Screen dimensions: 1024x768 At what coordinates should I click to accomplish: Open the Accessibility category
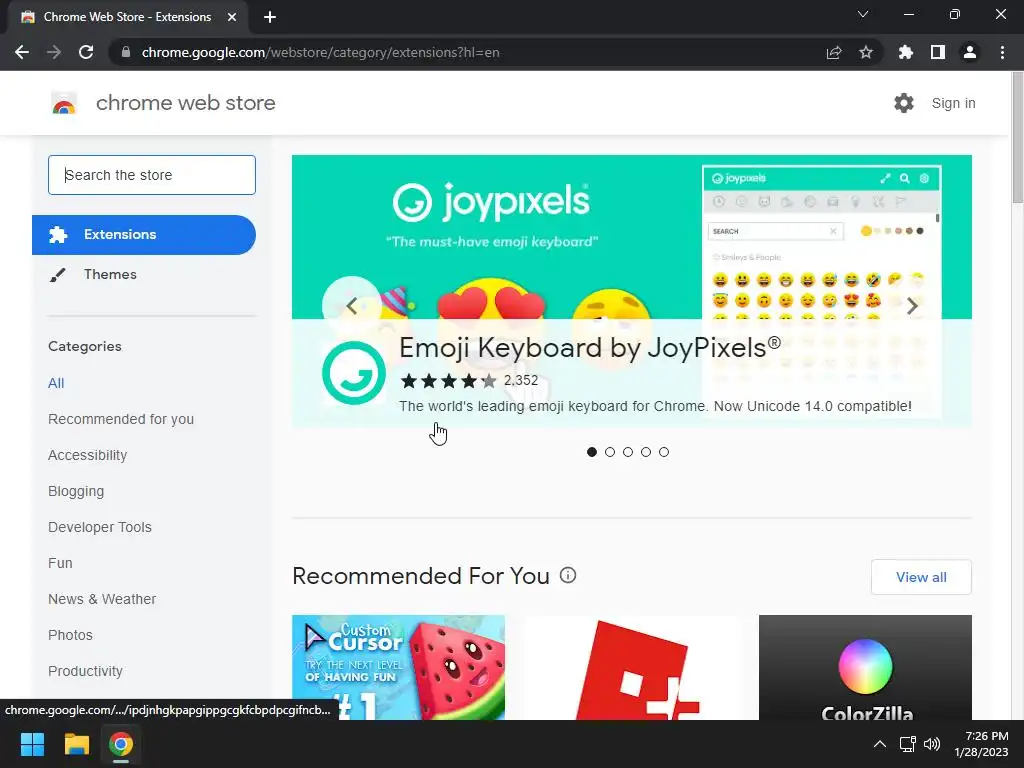(88, 455)
